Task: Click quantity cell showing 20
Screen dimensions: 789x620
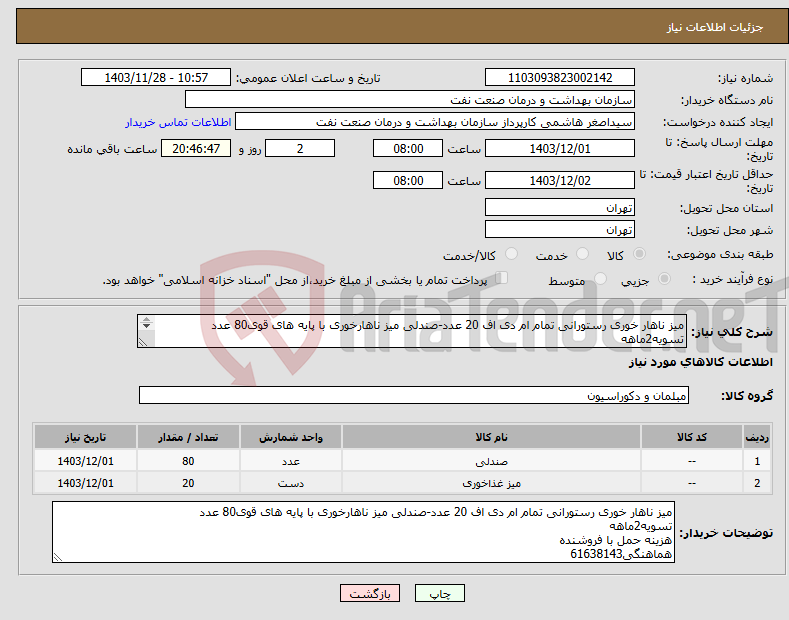Action: (188, 483)
